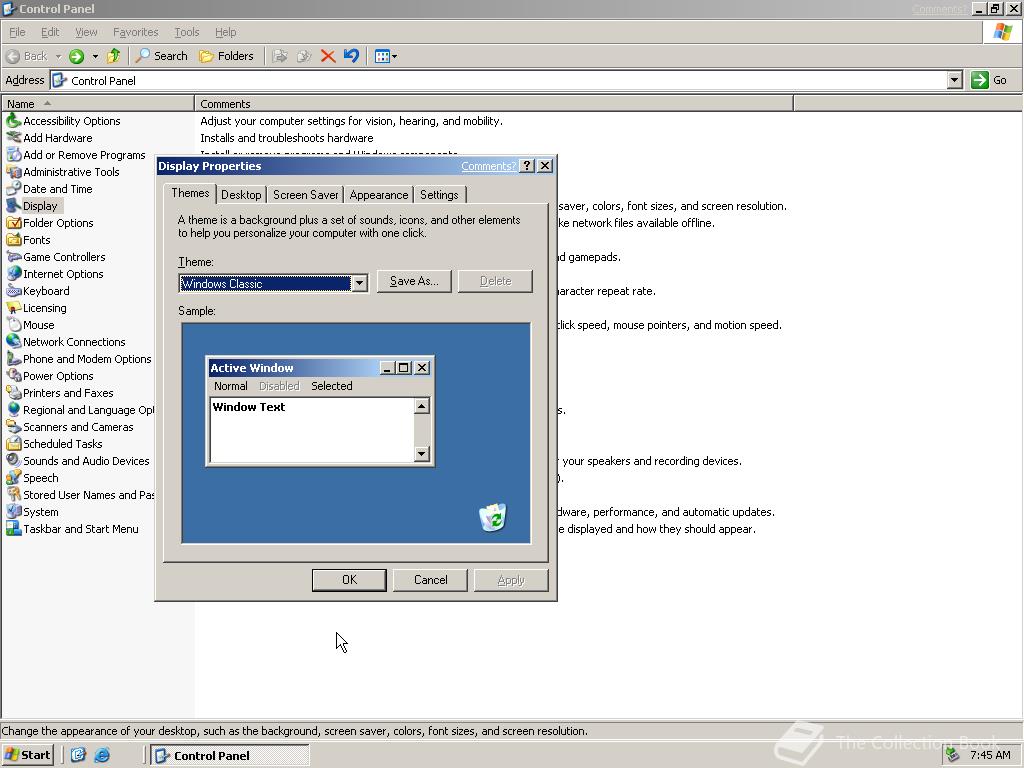Click the Accessibility Options icon

click(14, 120)
